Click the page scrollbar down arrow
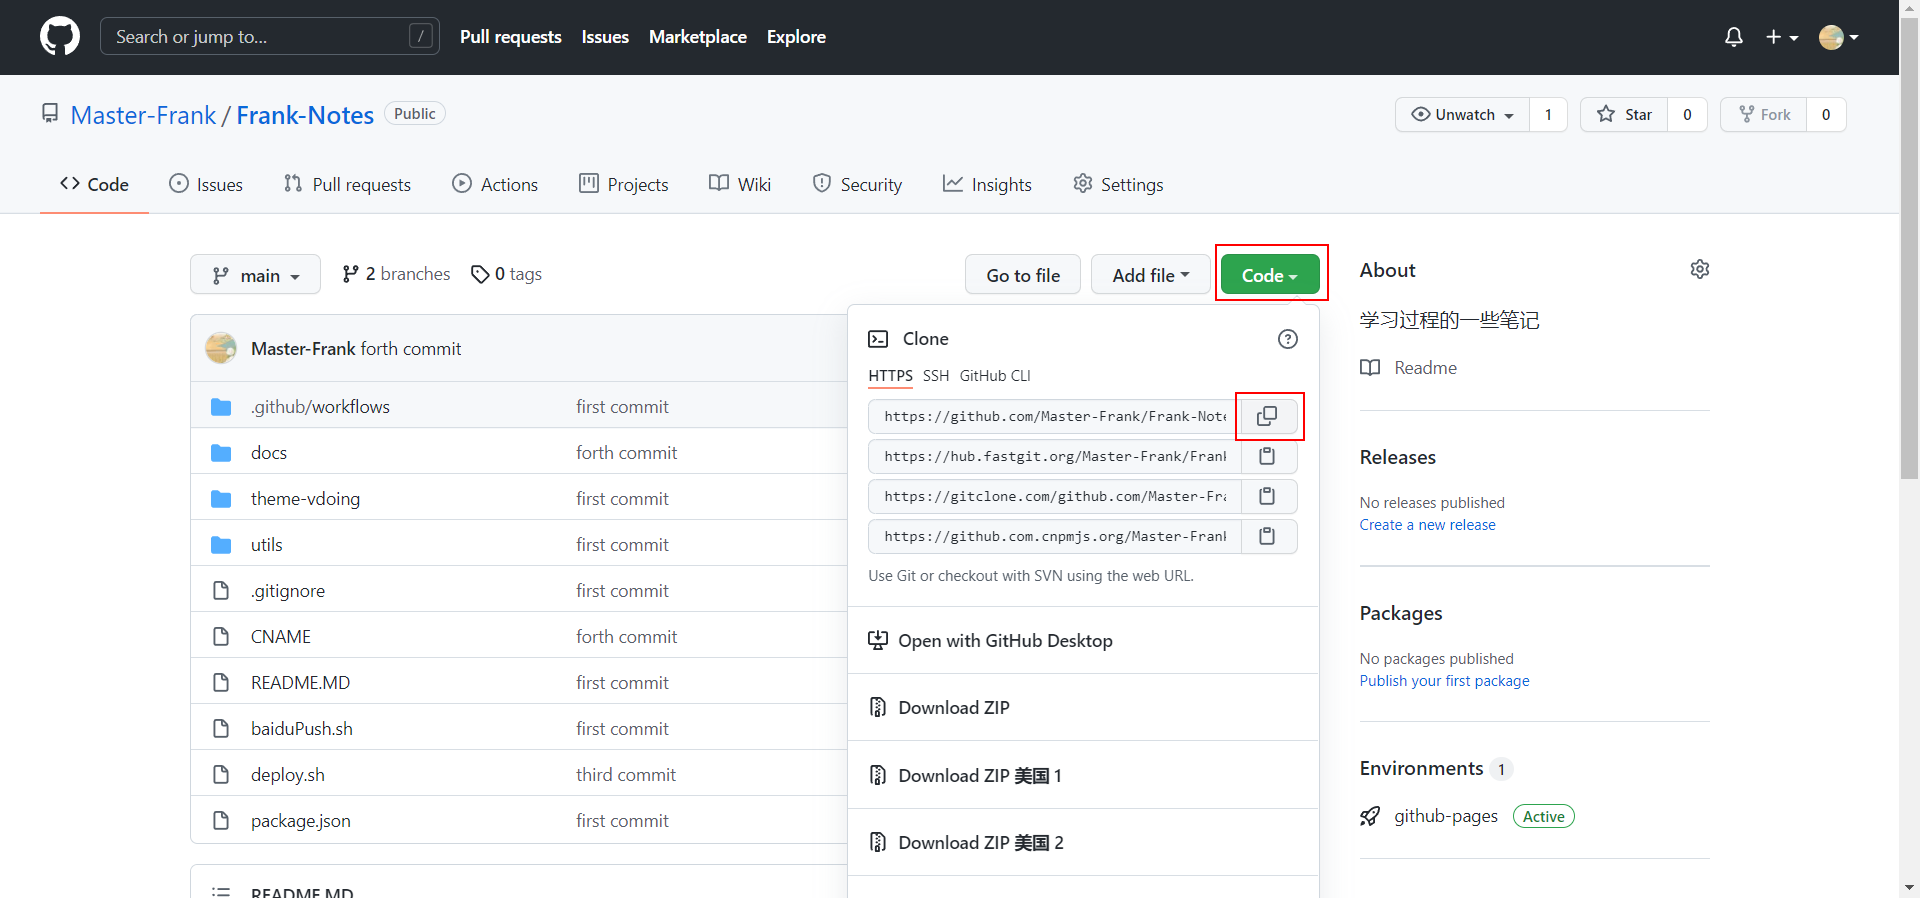The height and width of the screenshot is (898, 1920). [x=1910, y=887]
